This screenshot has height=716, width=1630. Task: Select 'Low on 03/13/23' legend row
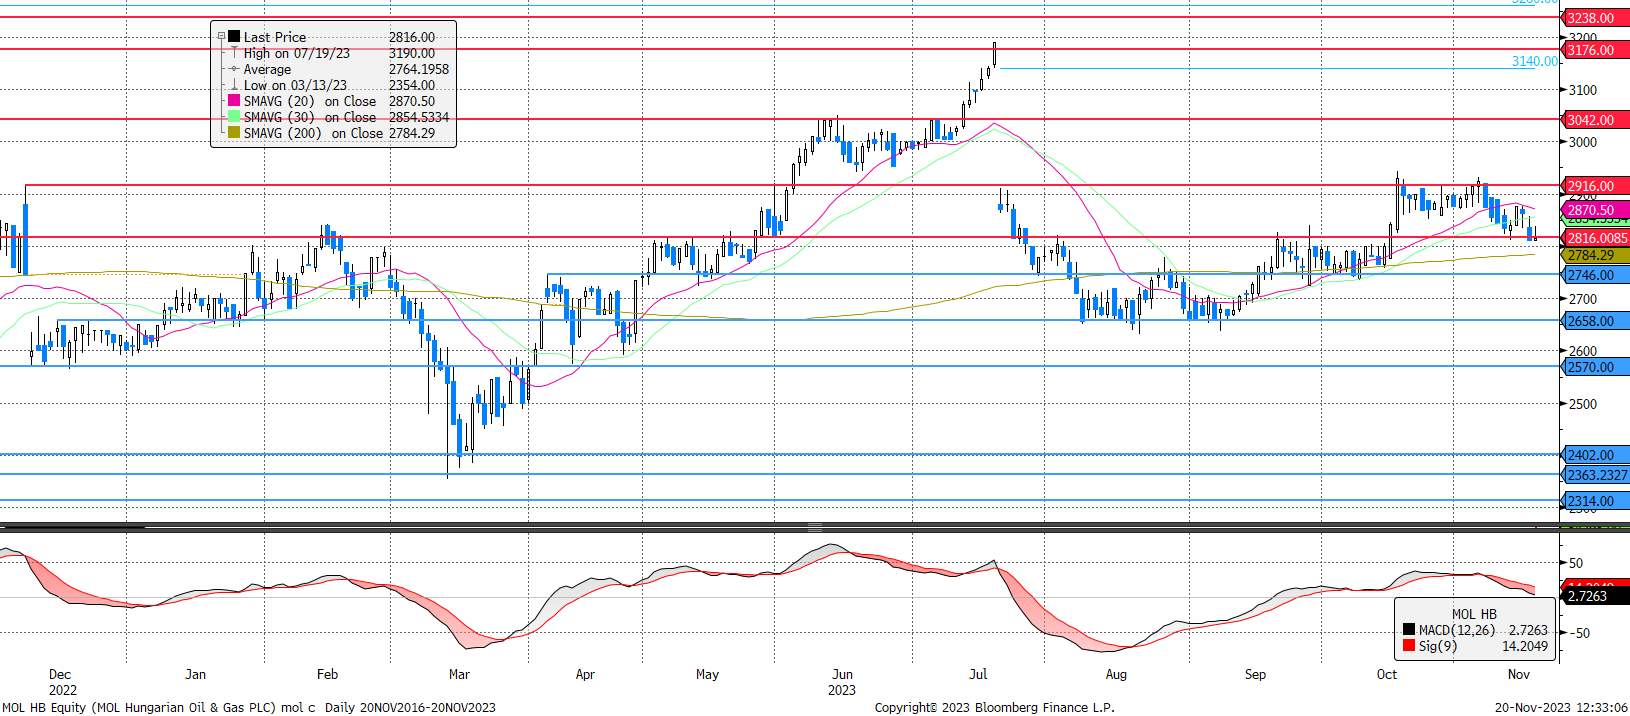pos(295,85)
